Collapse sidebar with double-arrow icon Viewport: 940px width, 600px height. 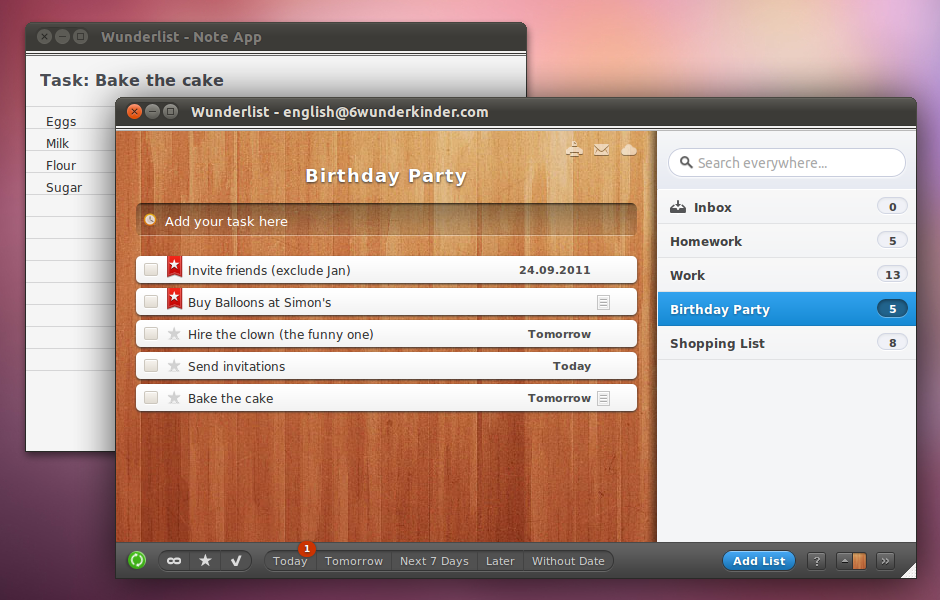coord(885,561)
